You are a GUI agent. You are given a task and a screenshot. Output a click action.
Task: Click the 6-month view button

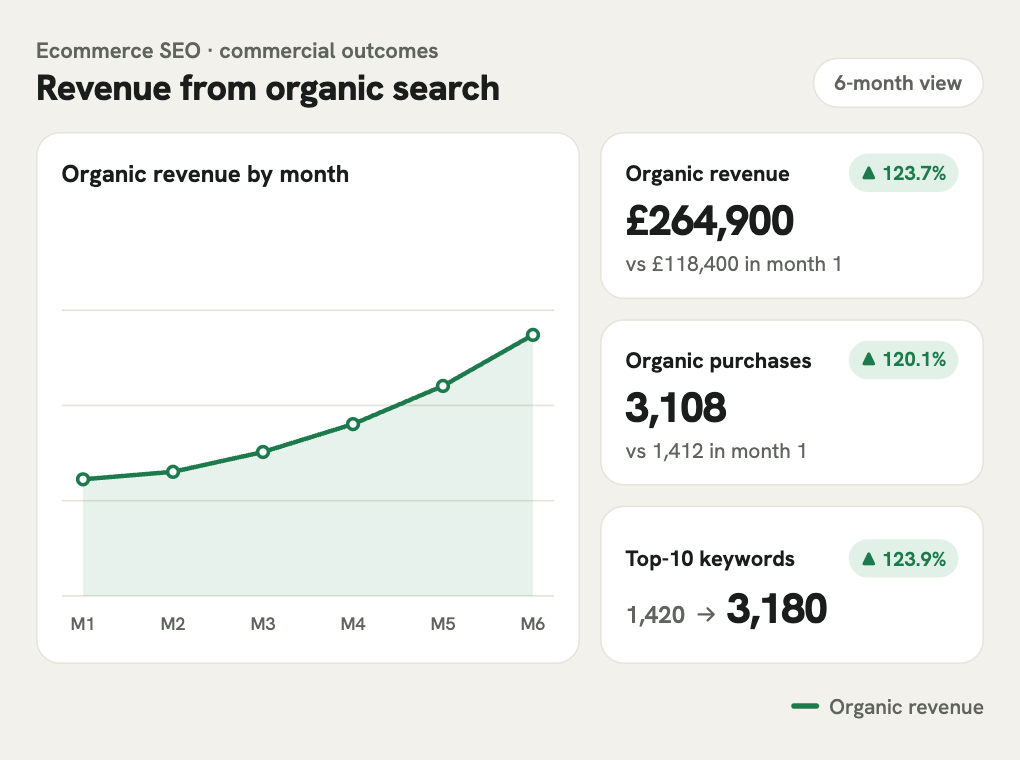pos(898,83)
